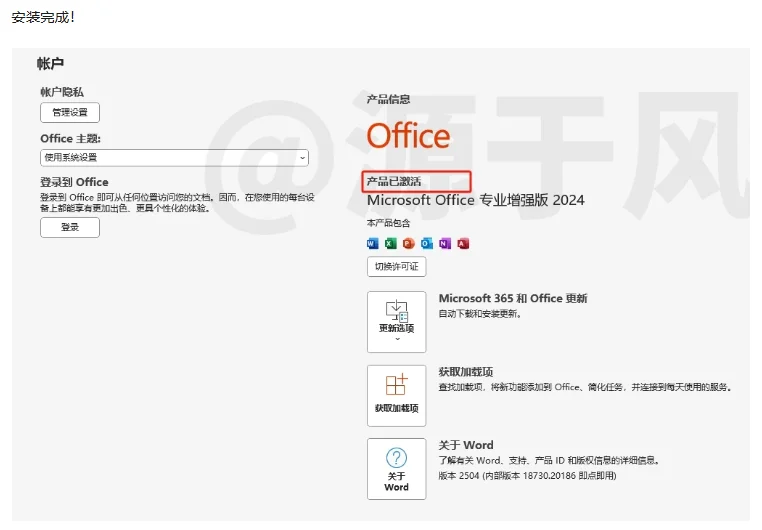Click the OneNote app icon
The width and height of the screenshot is (762, 530).
click(x=445, y=243)
